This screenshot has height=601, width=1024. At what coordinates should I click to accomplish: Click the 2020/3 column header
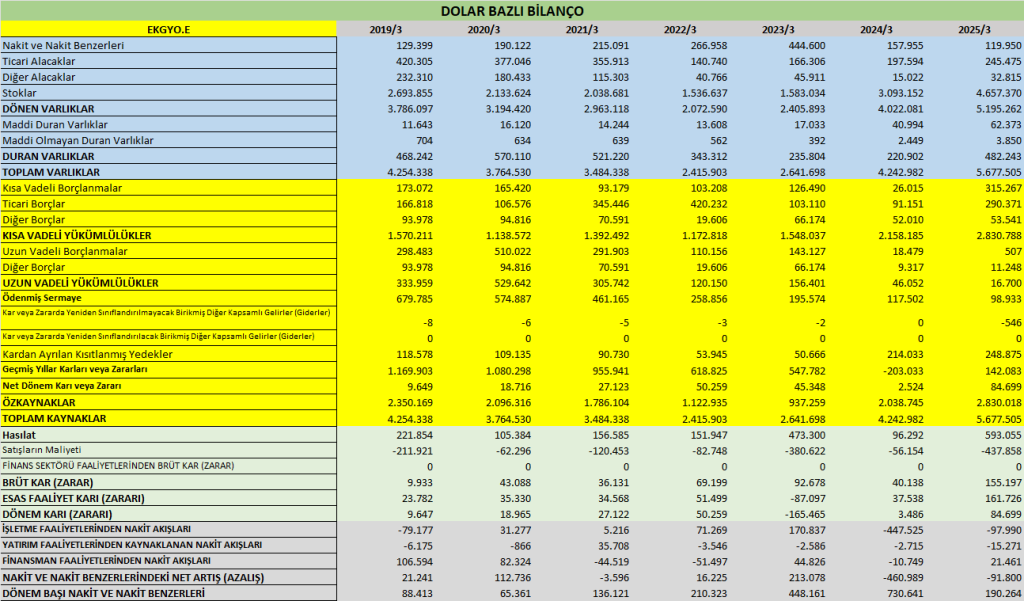point(484,29)
